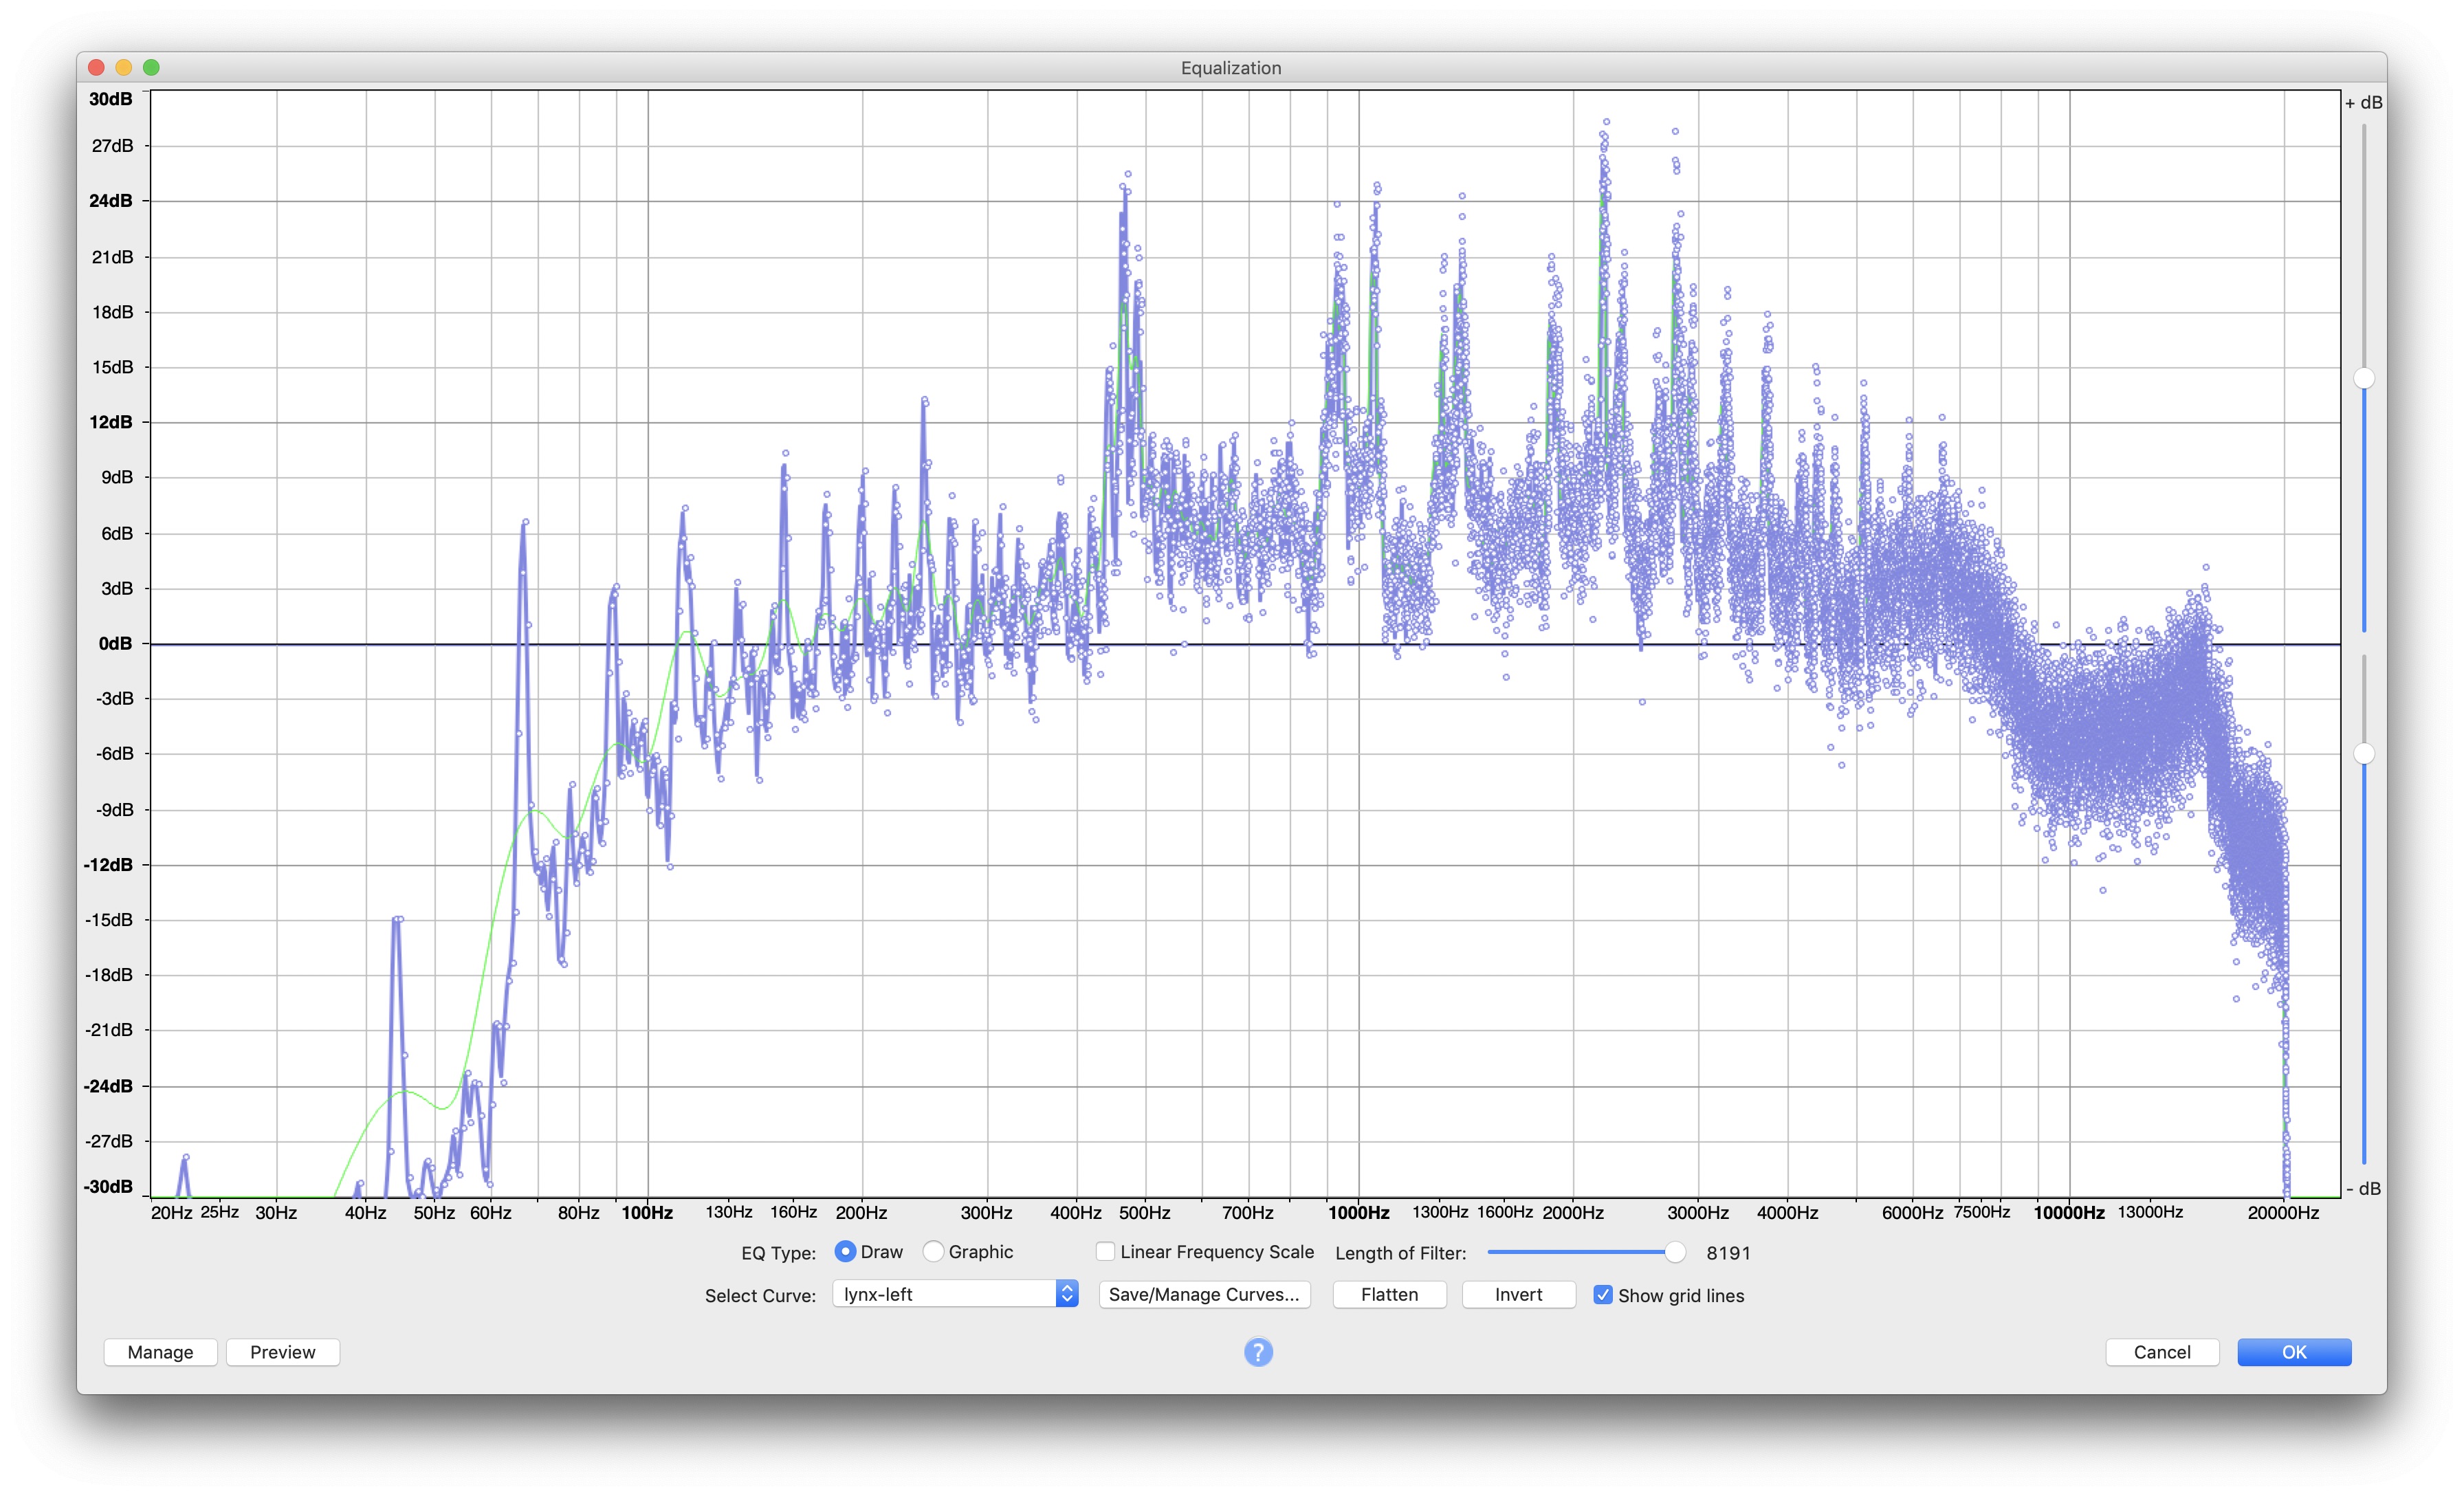Flatten the EQ curve
This screenshot has height=1496, width=2464.
1389,1294
